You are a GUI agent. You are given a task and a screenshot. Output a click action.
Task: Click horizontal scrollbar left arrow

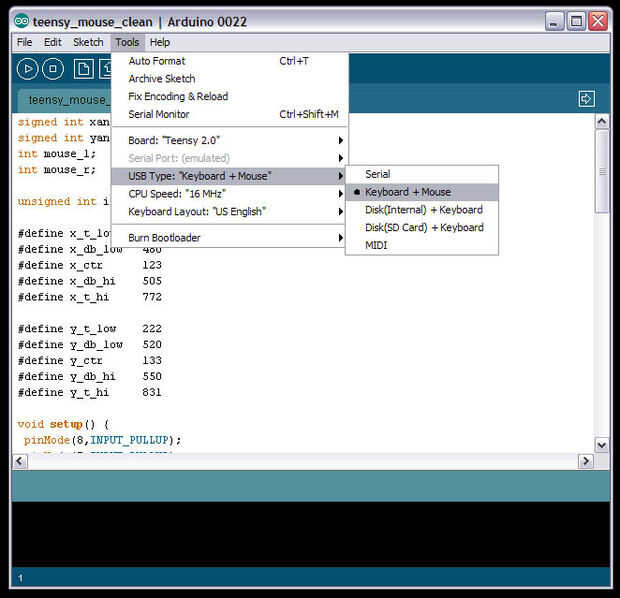coord(20,461)
